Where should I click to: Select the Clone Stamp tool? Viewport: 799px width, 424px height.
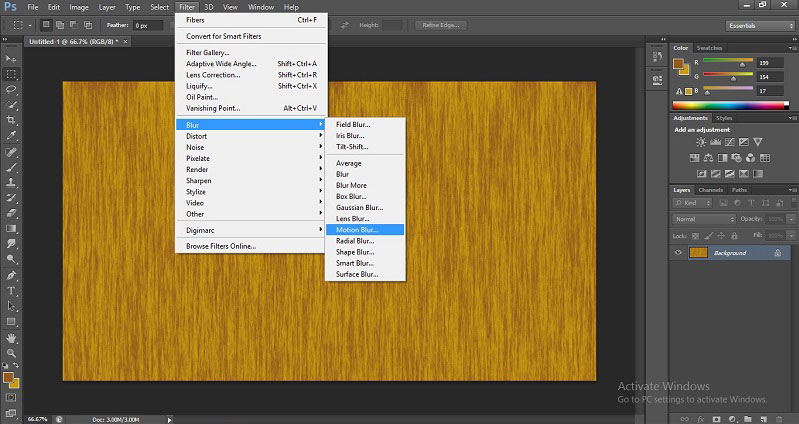click(11, 182)
